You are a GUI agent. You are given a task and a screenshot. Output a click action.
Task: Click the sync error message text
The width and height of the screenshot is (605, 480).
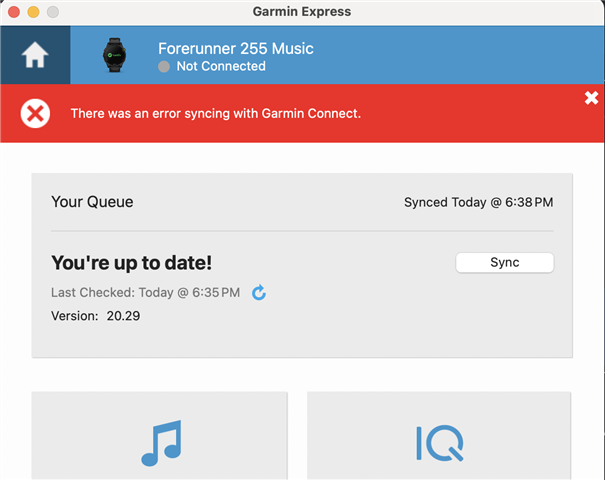pos(216,113)
